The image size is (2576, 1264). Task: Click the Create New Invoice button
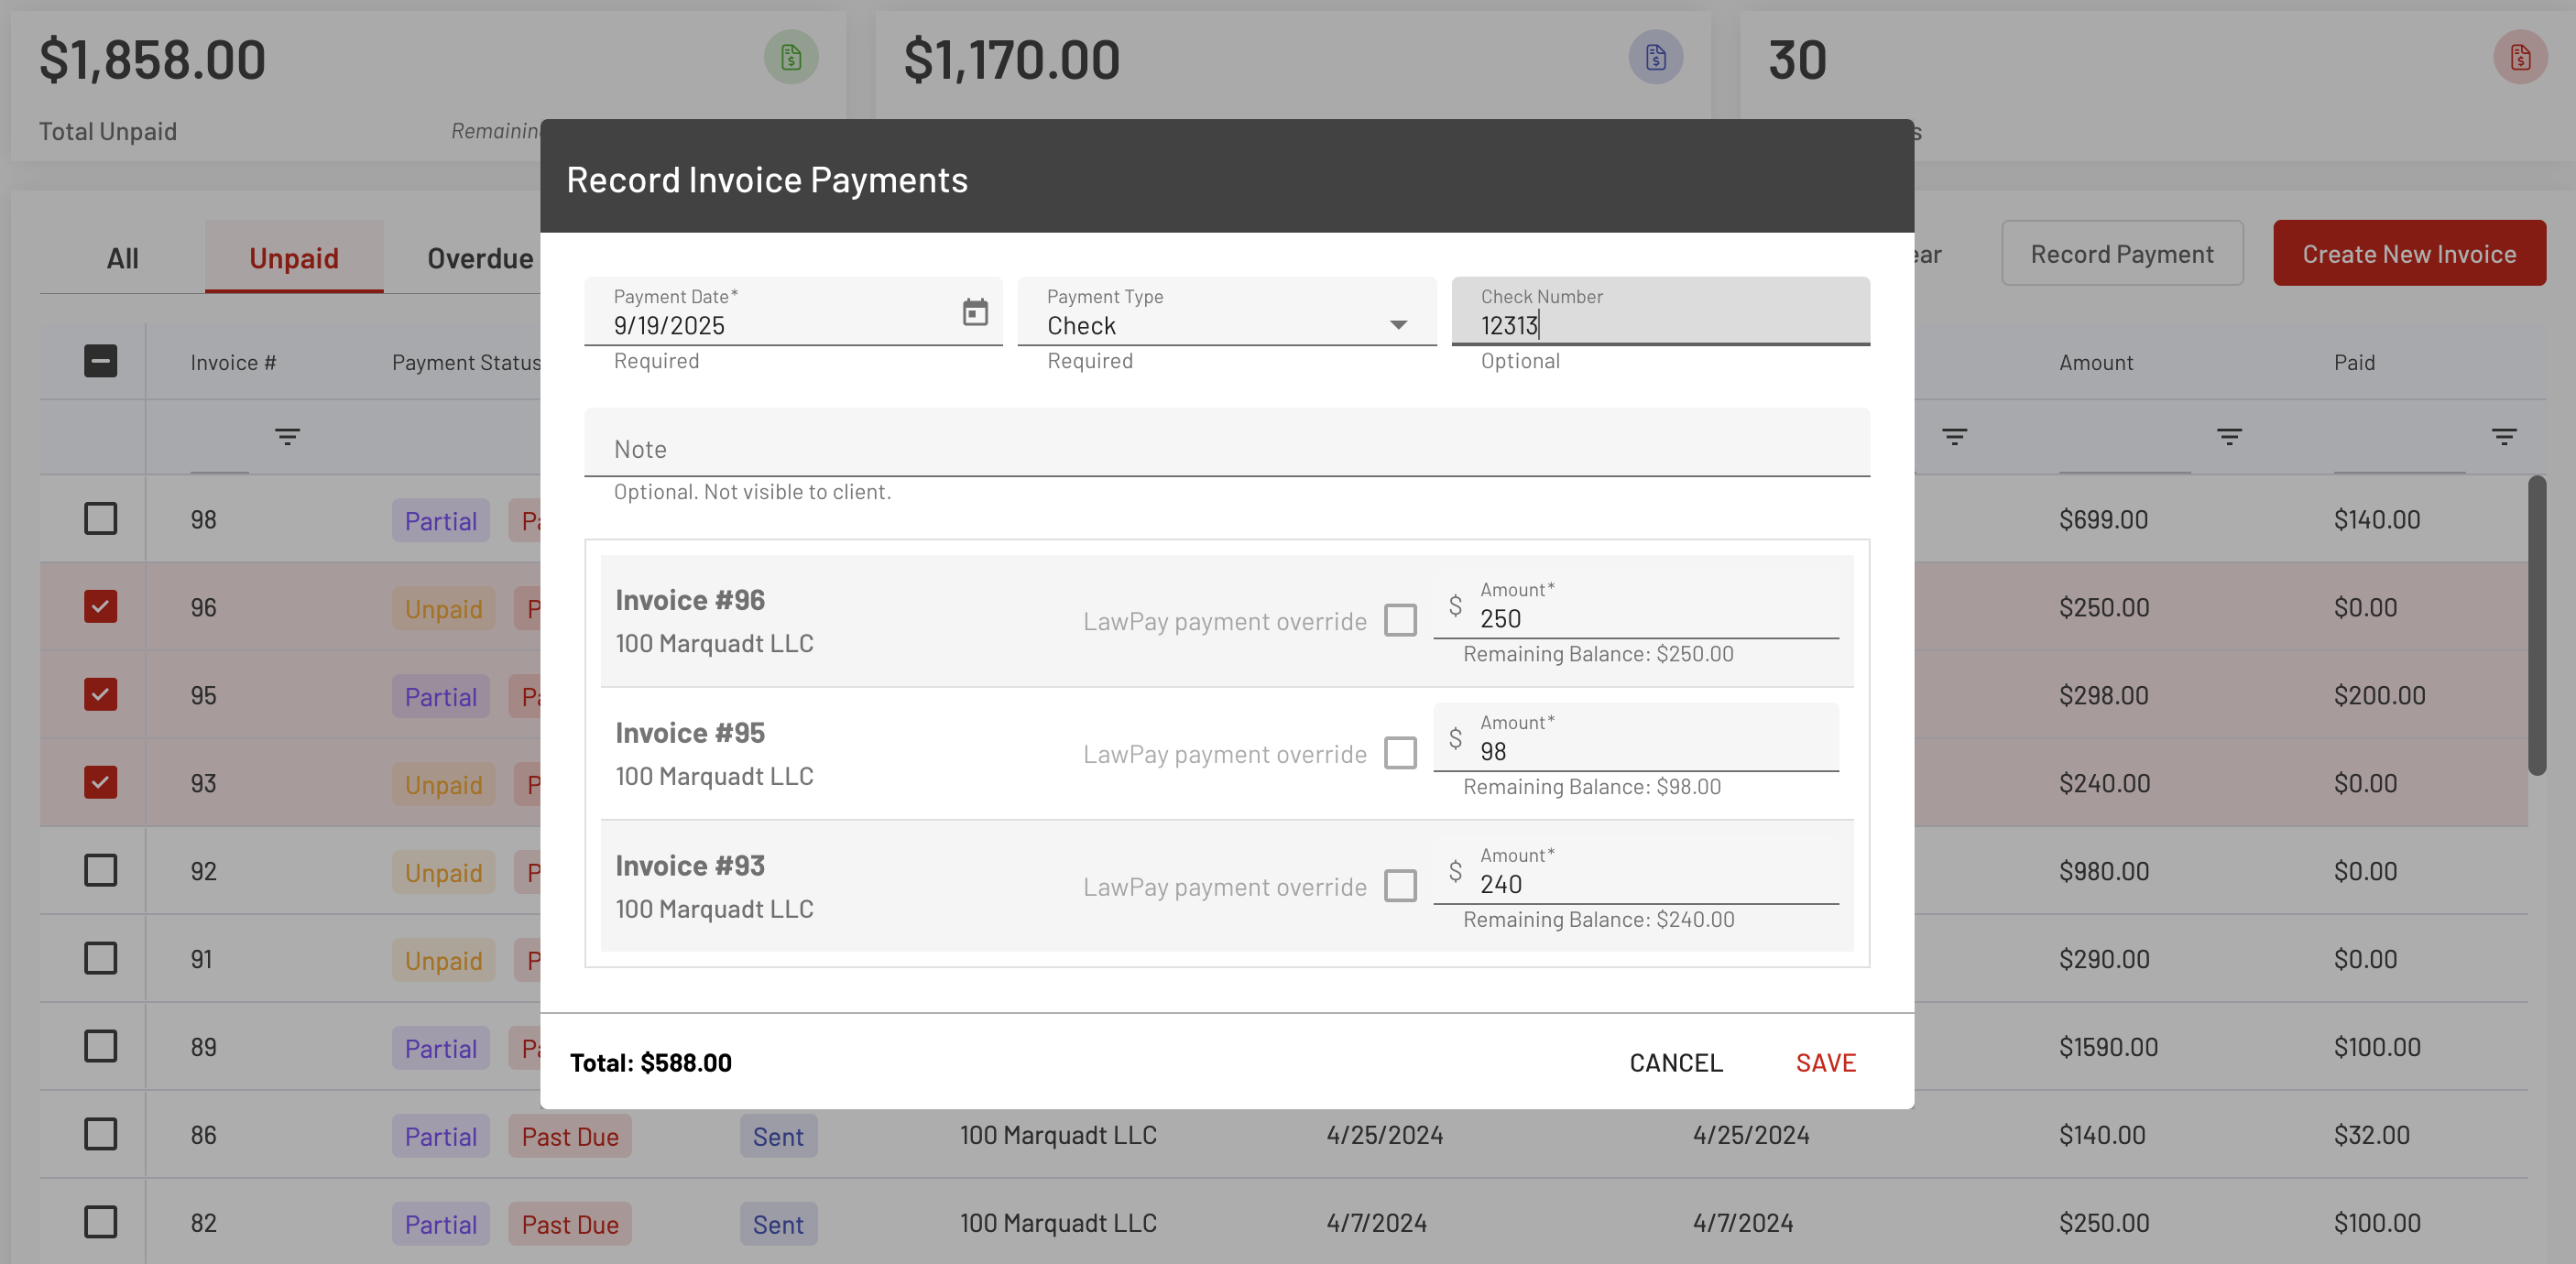2408,254
